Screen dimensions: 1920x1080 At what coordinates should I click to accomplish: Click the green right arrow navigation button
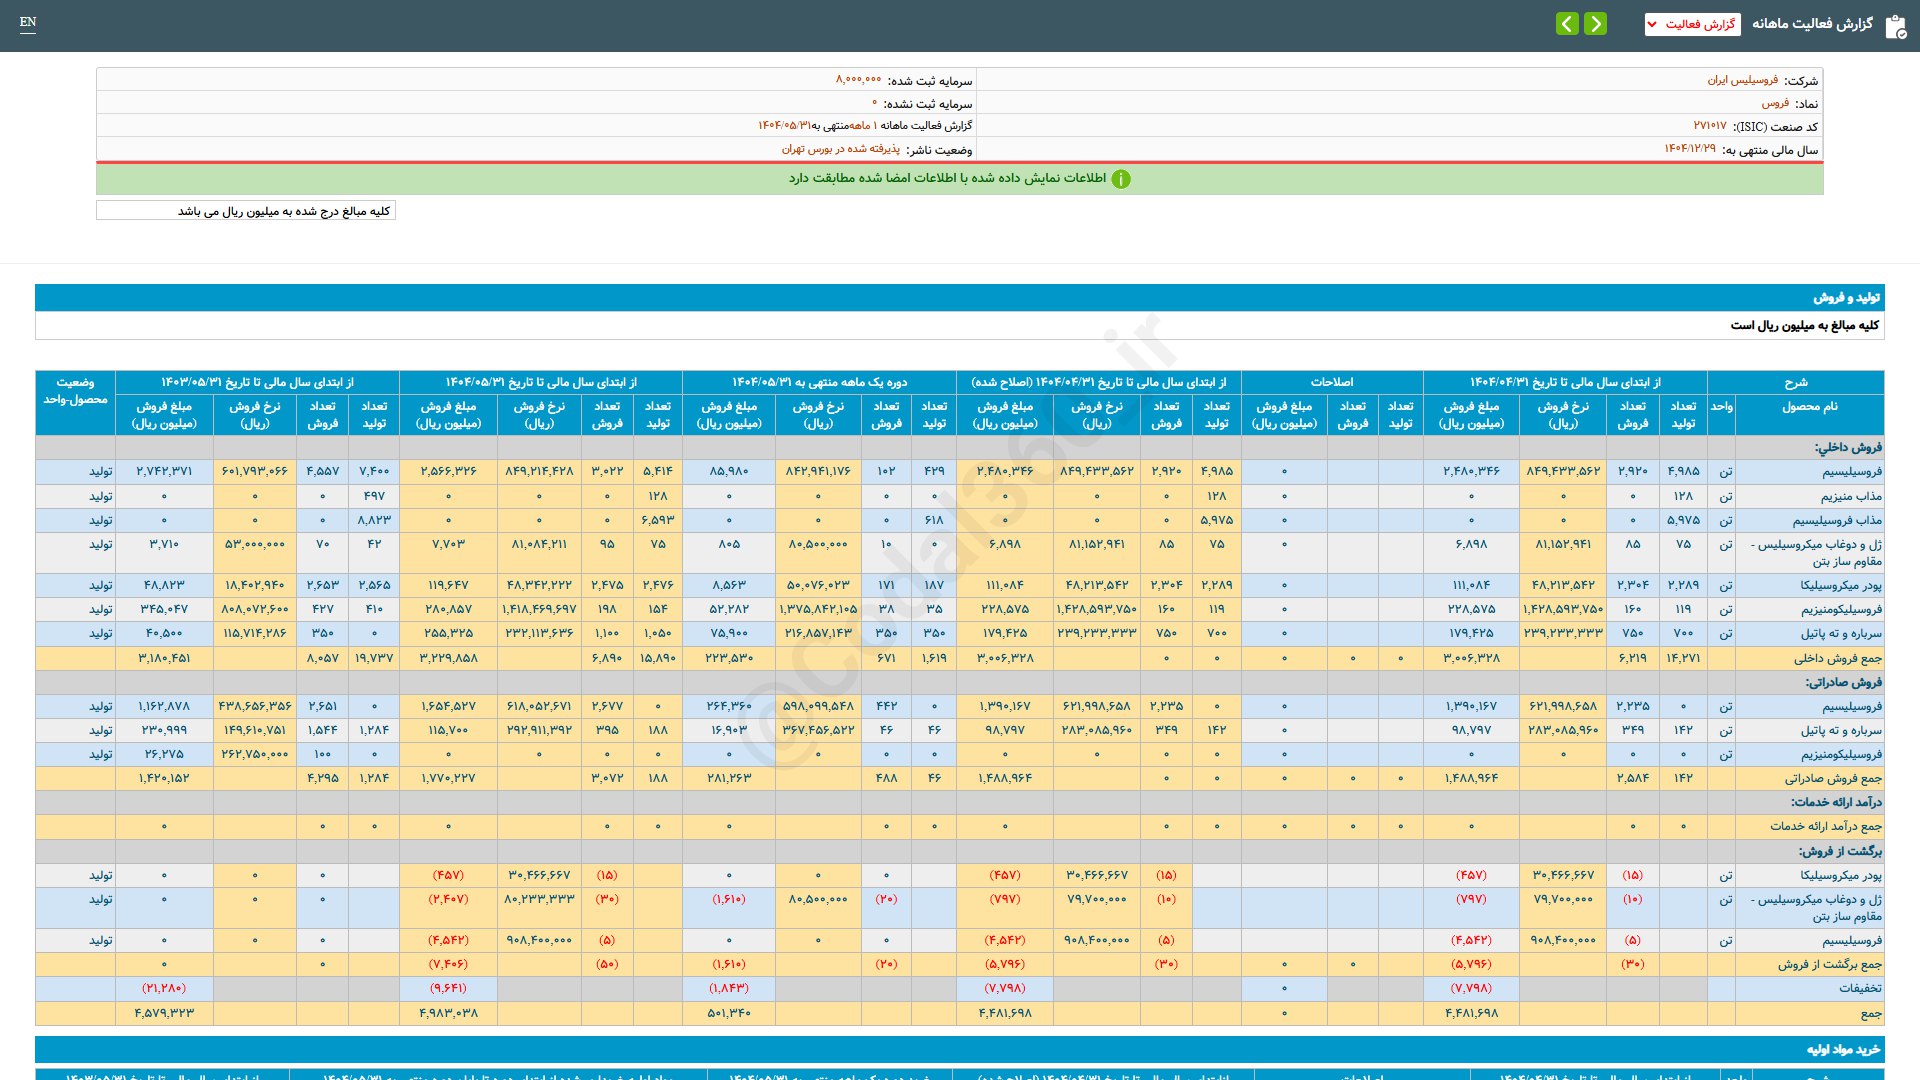pos(1596,24)
